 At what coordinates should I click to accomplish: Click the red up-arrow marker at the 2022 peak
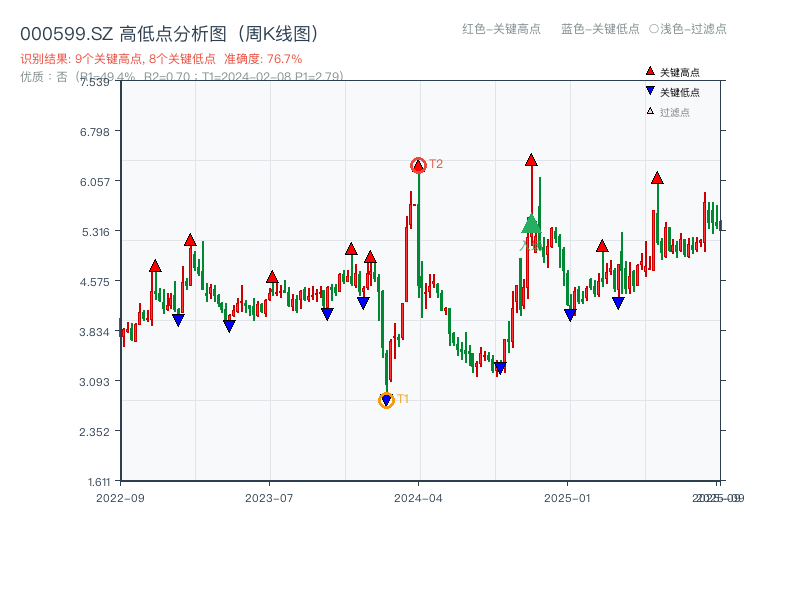[x=189, y=240]
